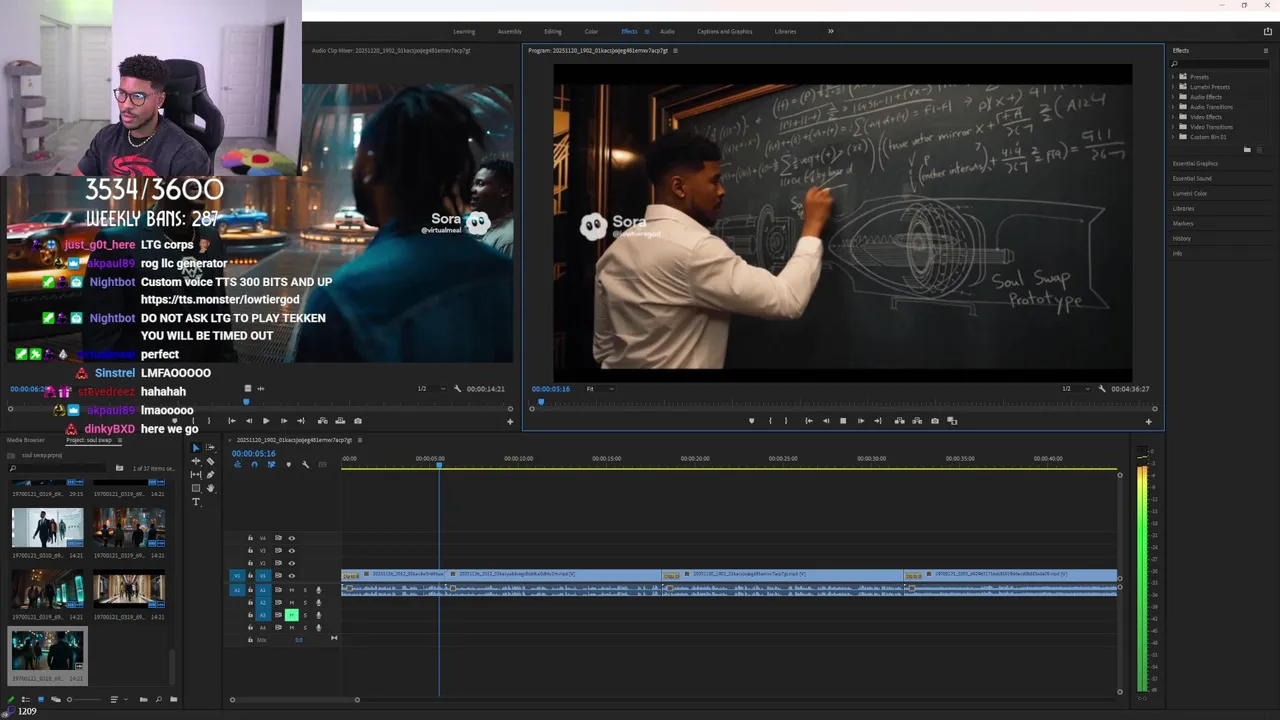Open timeline display settings wrench
The height and width of the screenshot is (720, 1280).
tap(305, 465)
